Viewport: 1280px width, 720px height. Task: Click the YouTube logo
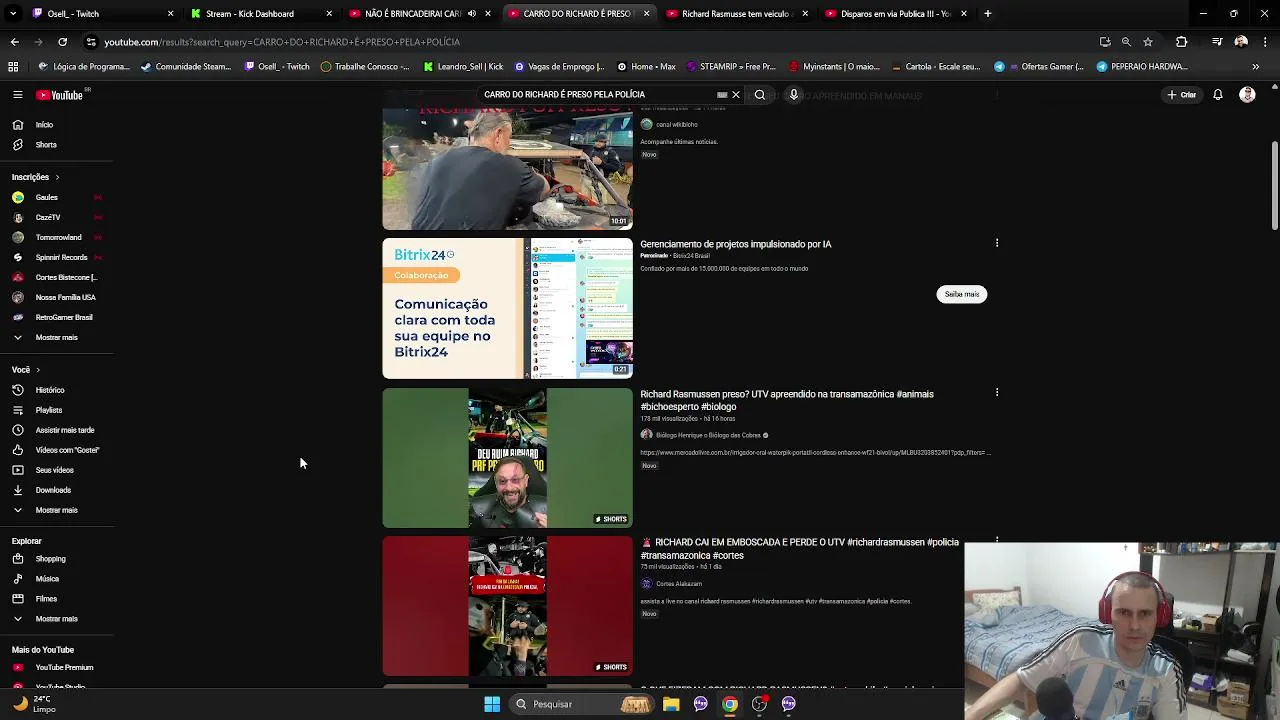(x=60, y=95)
